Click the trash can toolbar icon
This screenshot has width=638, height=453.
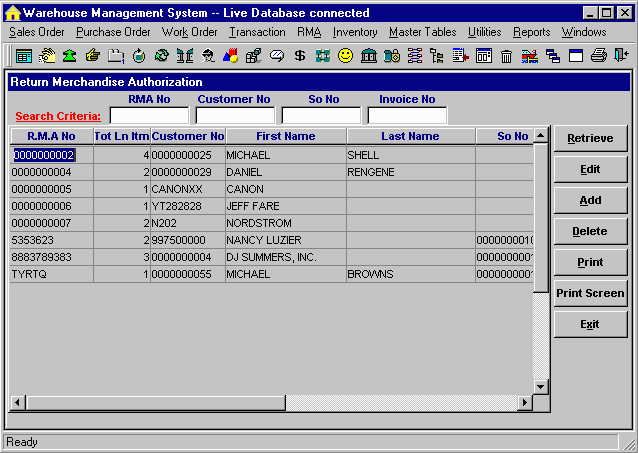(506, 56)
